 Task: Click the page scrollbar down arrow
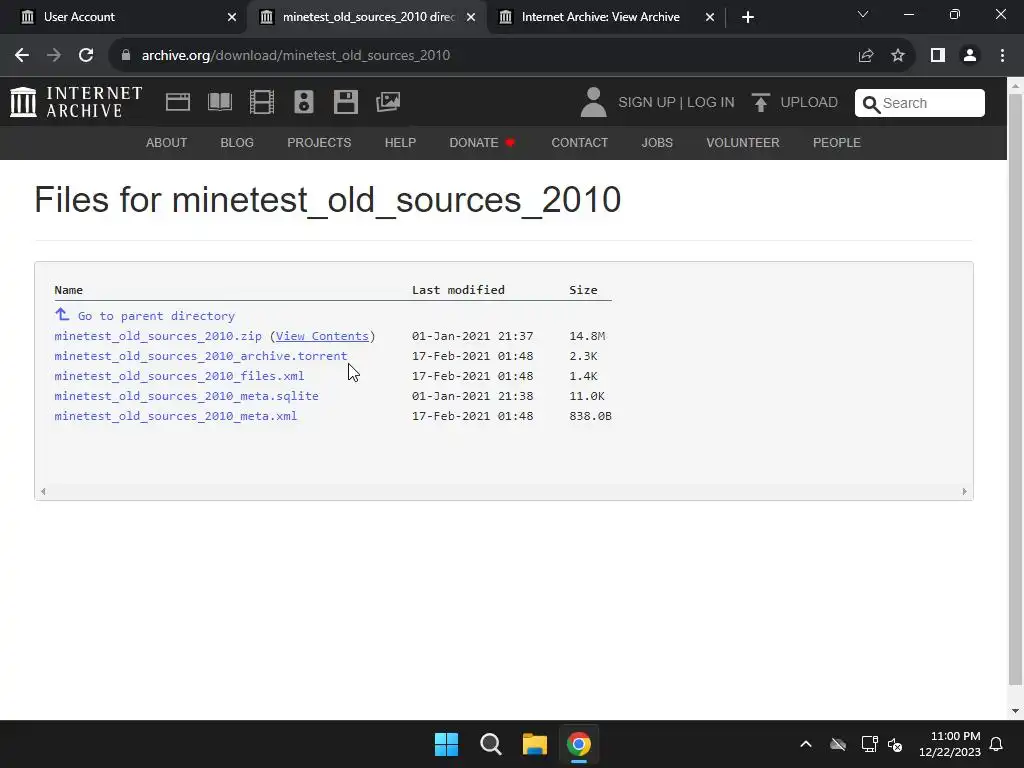pyautogui.click(x=1016, y=711)
